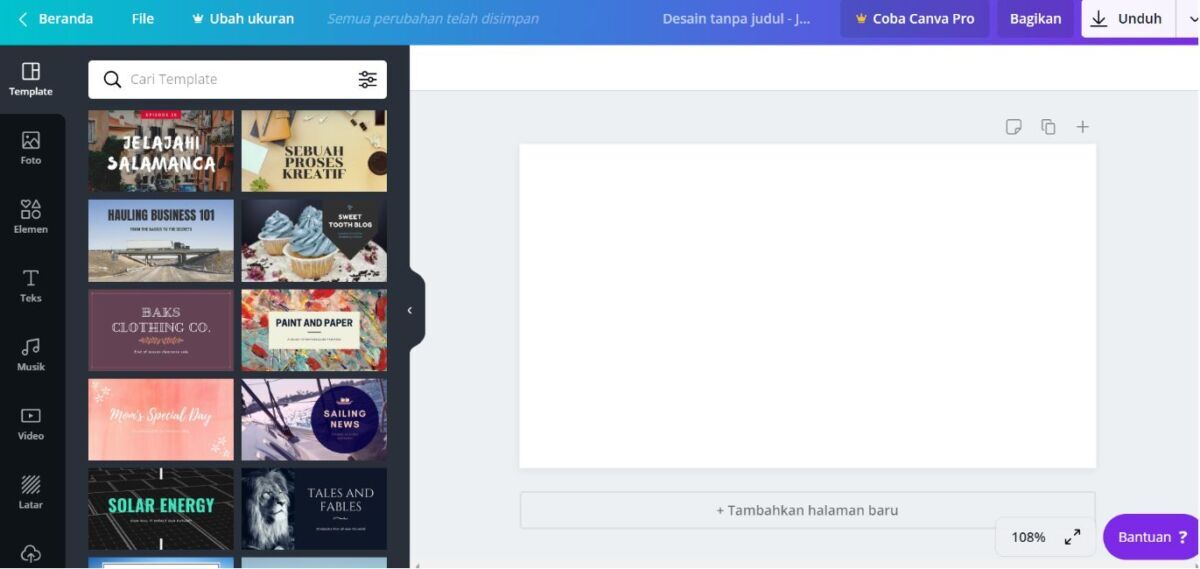Click the Bagikan share button

1035,19
